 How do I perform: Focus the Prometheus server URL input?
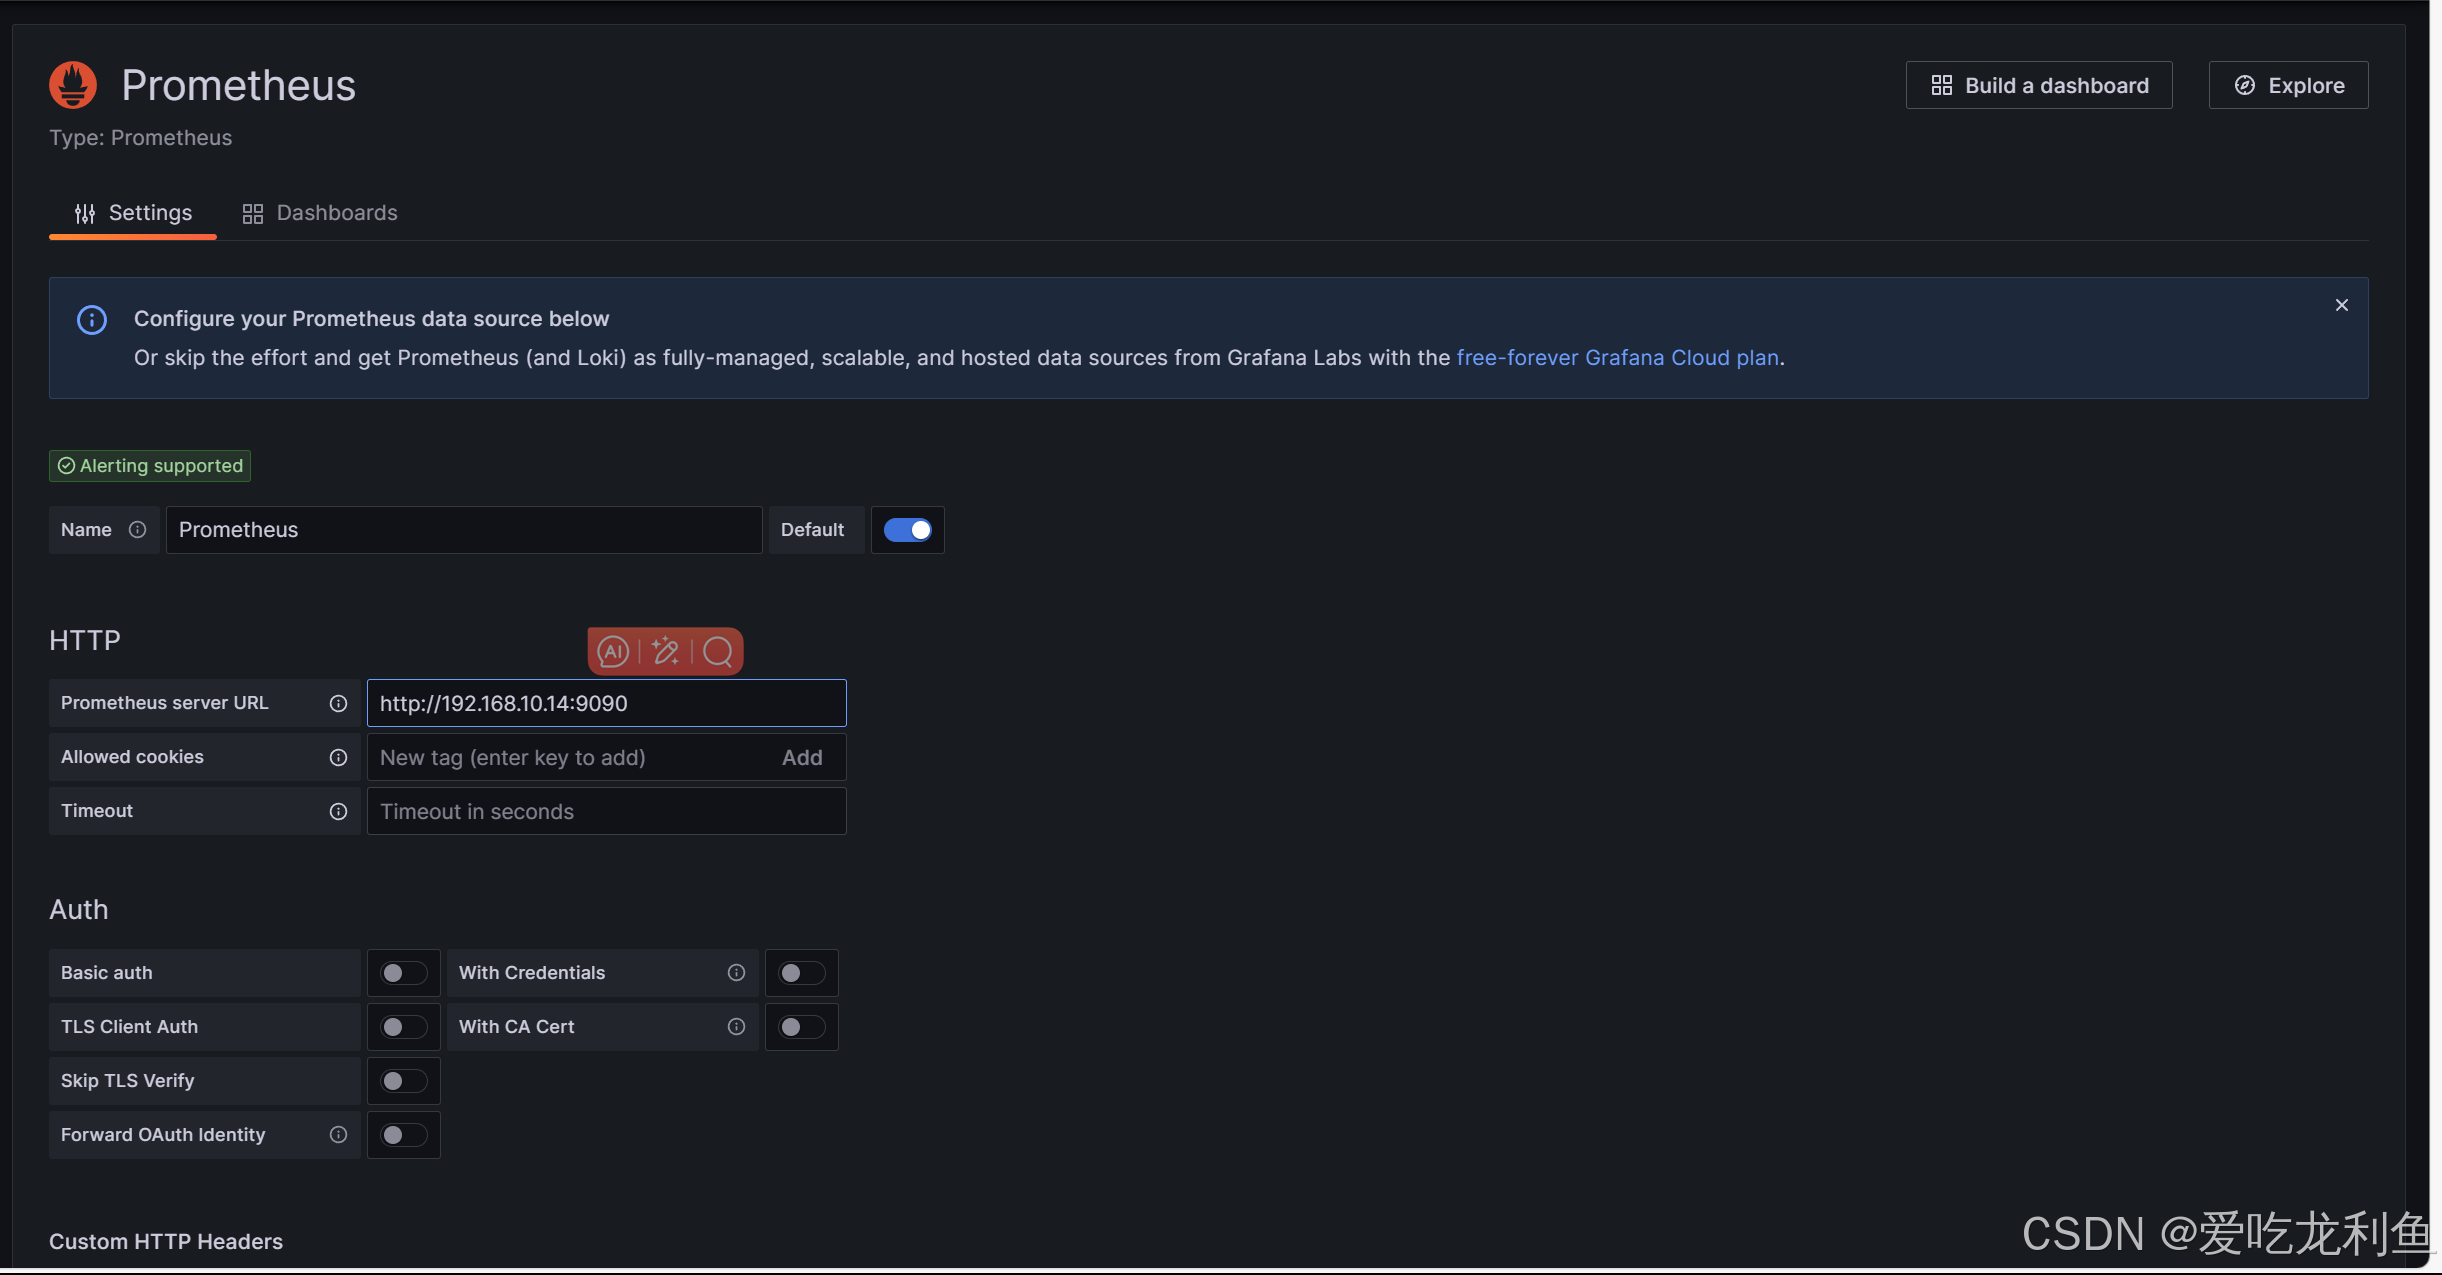(x=607, y=703)
